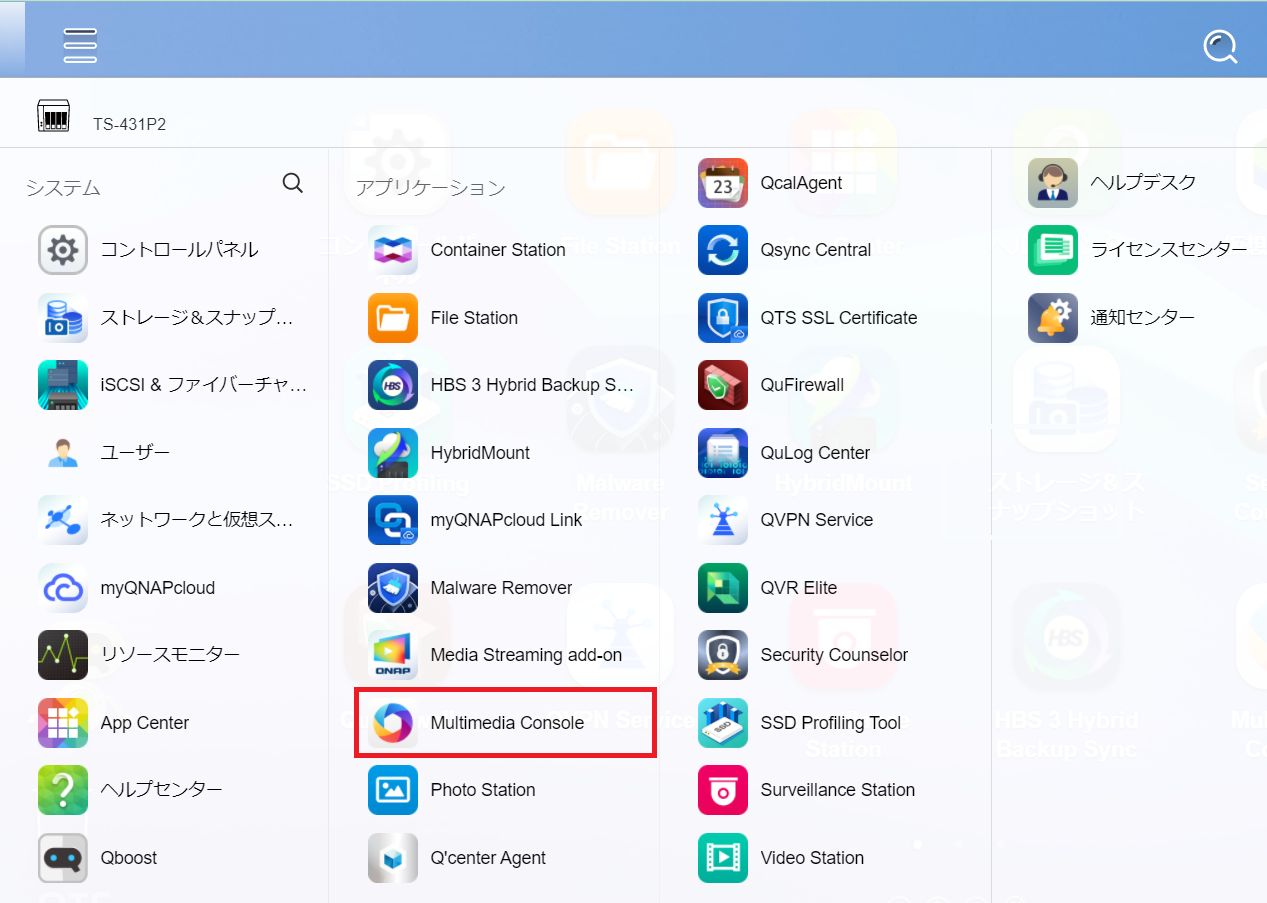Open the リソースモニター icon
This screenshot has height=903, width=1267.
pos(63,655)
